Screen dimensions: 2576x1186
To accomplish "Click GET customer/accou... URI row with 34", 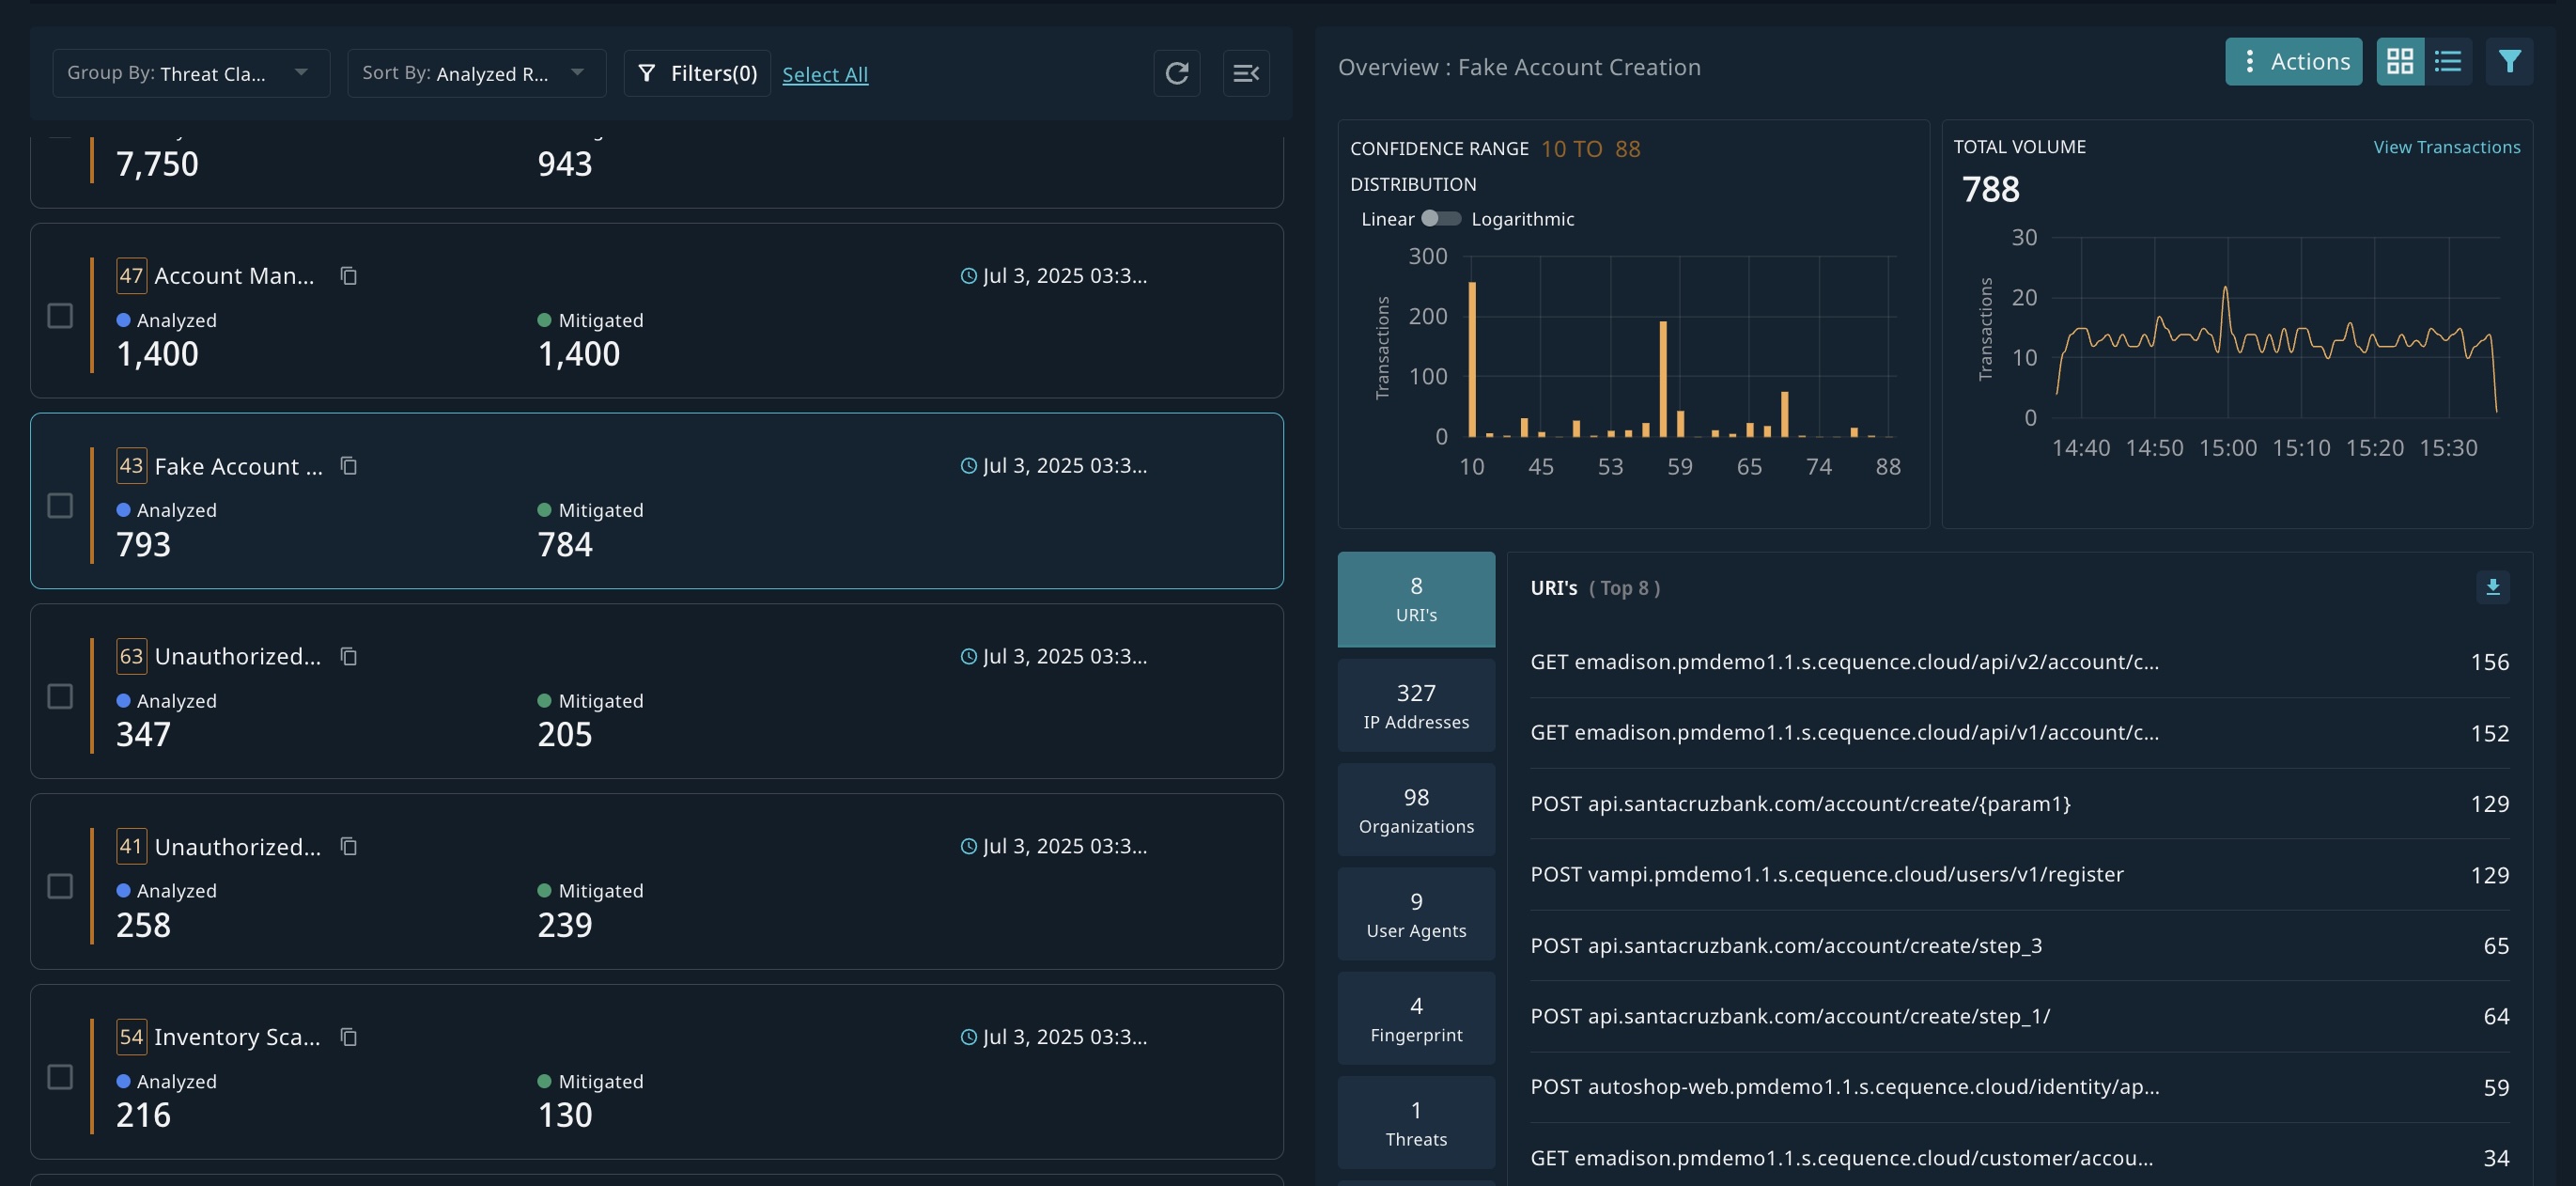I will coord(2019,1158).
